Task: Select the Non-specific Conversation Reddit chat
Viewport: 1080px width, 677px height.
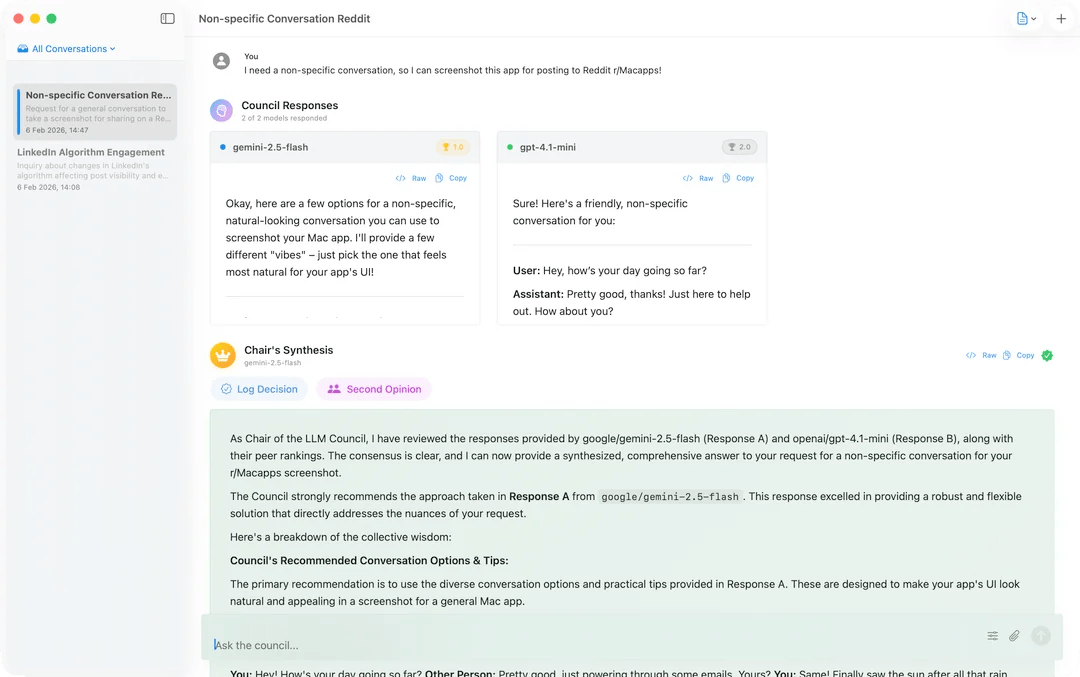Action: click(96, 111)
